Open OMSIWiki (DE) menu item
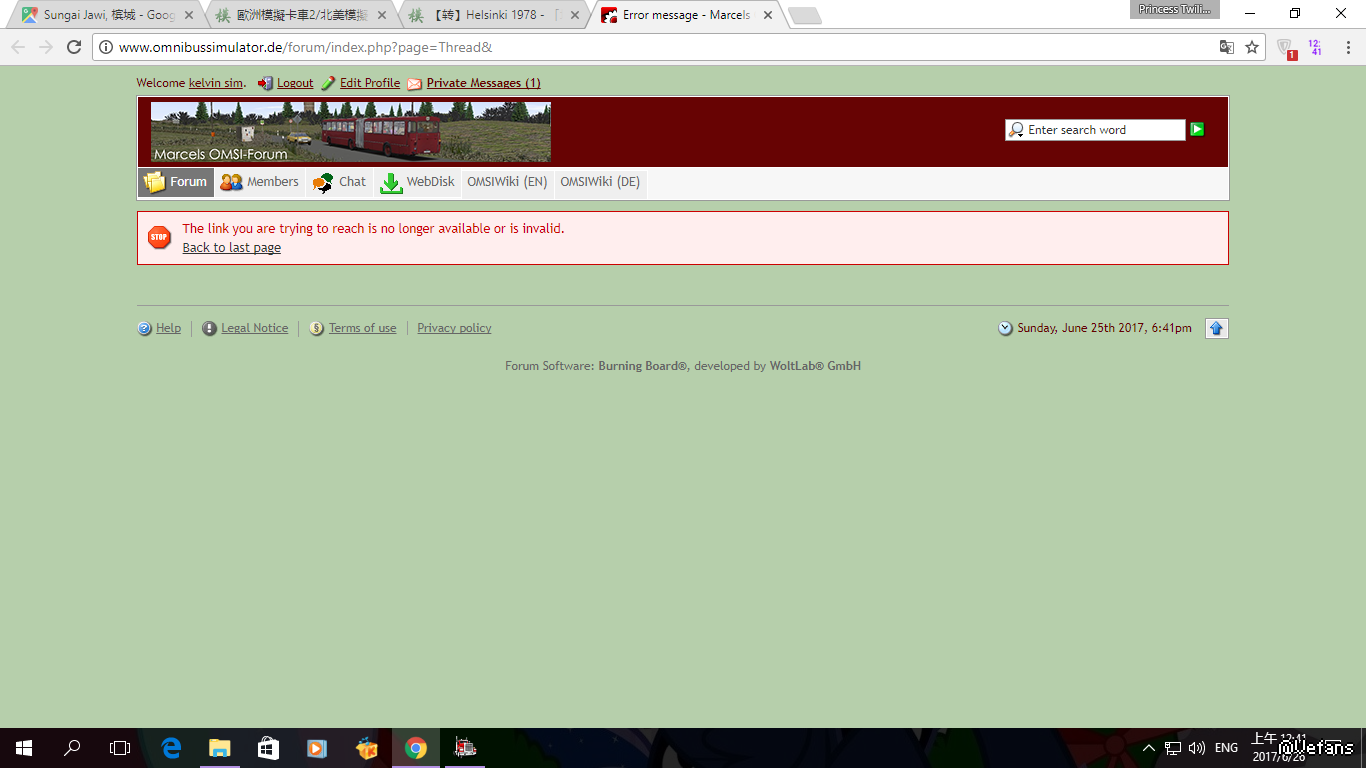Image resolution: width=1366 pixels, height=768 pixels. [600, 182]
